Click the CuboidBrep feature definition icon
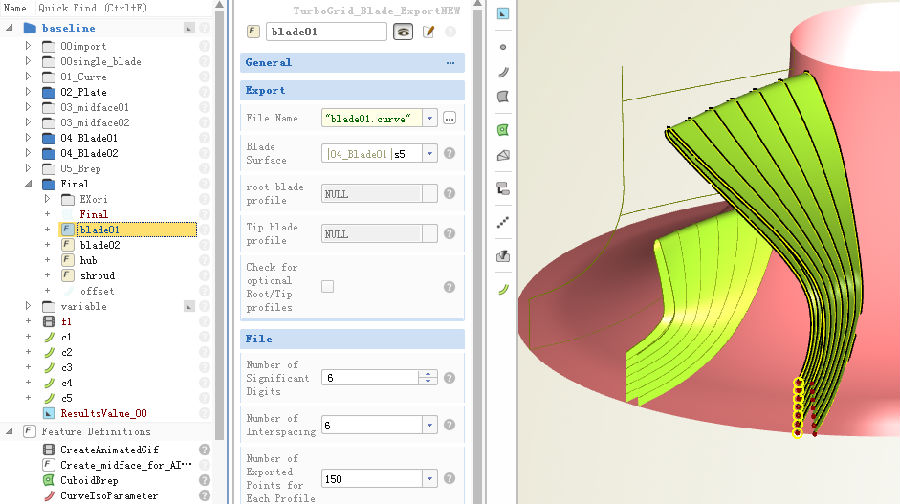The height and width of the screenshot is (504, 900). point(49,480)
